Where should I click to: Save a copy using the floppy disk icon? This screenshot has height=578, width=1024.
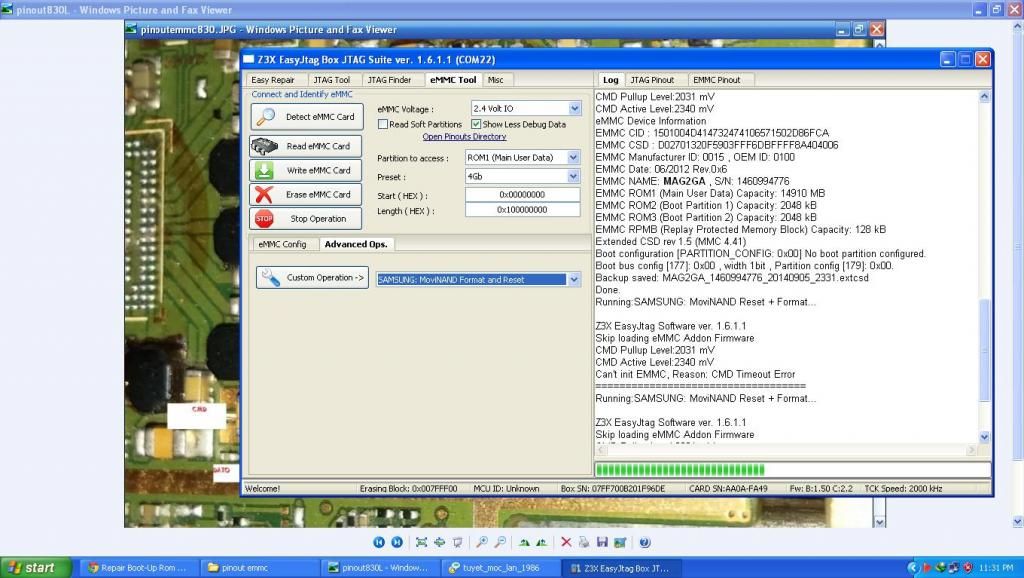click(x=602, y=542)
